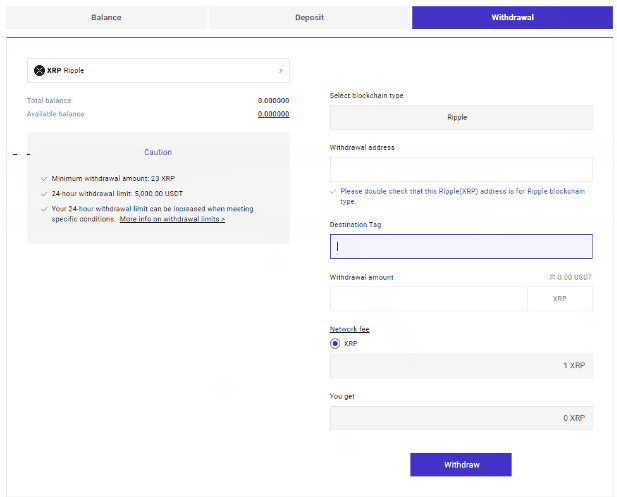Select the Withdrawal tab

[512, 17]
